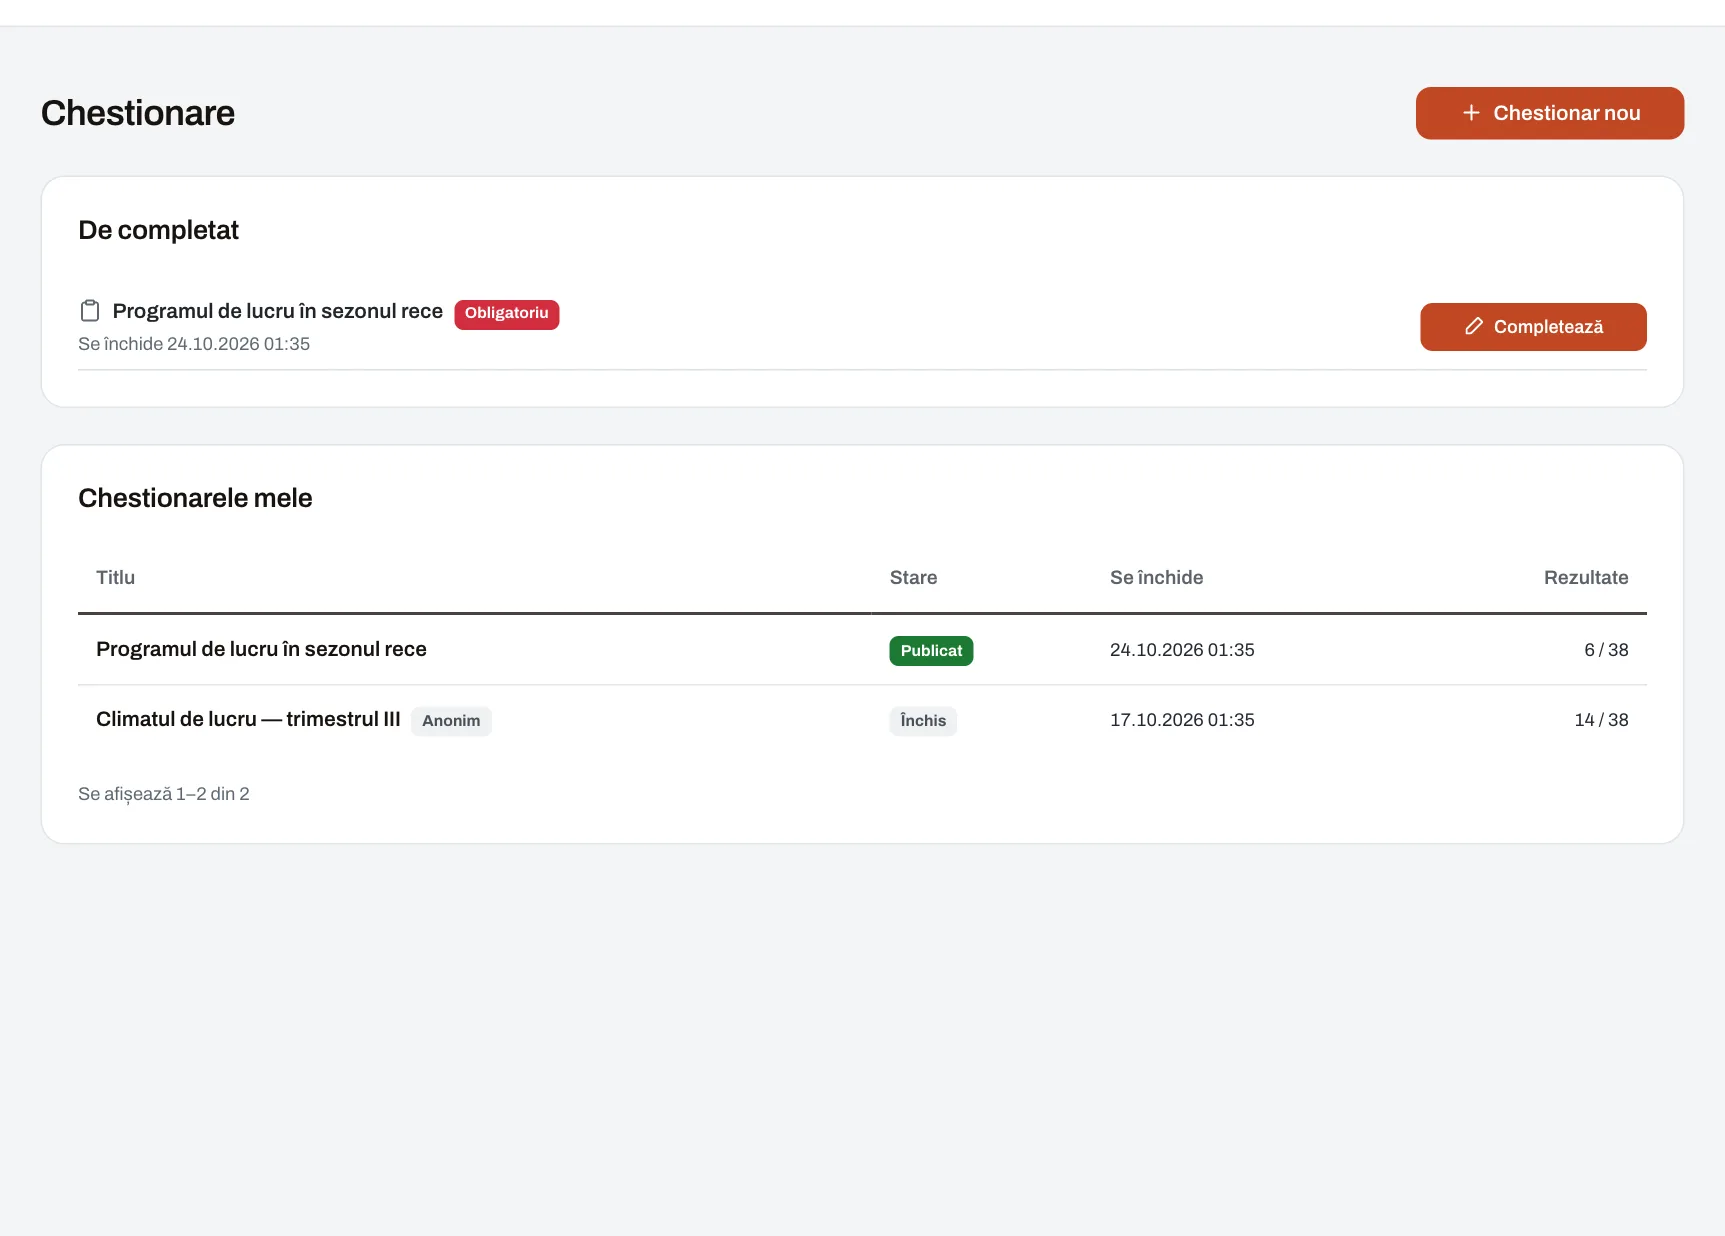Viewport: 1725px width, 1236px height.
Task: Open 'Programul de lucru în sezonul rece' in De completat
Action: click(277, 311)
